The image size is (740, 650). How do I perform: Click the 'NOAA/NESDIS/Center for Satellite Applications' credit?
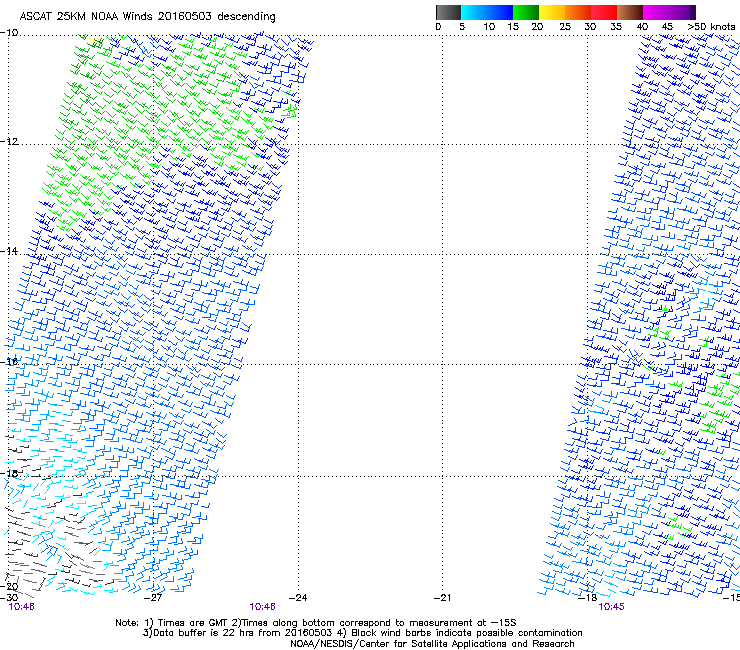(432, 644)
